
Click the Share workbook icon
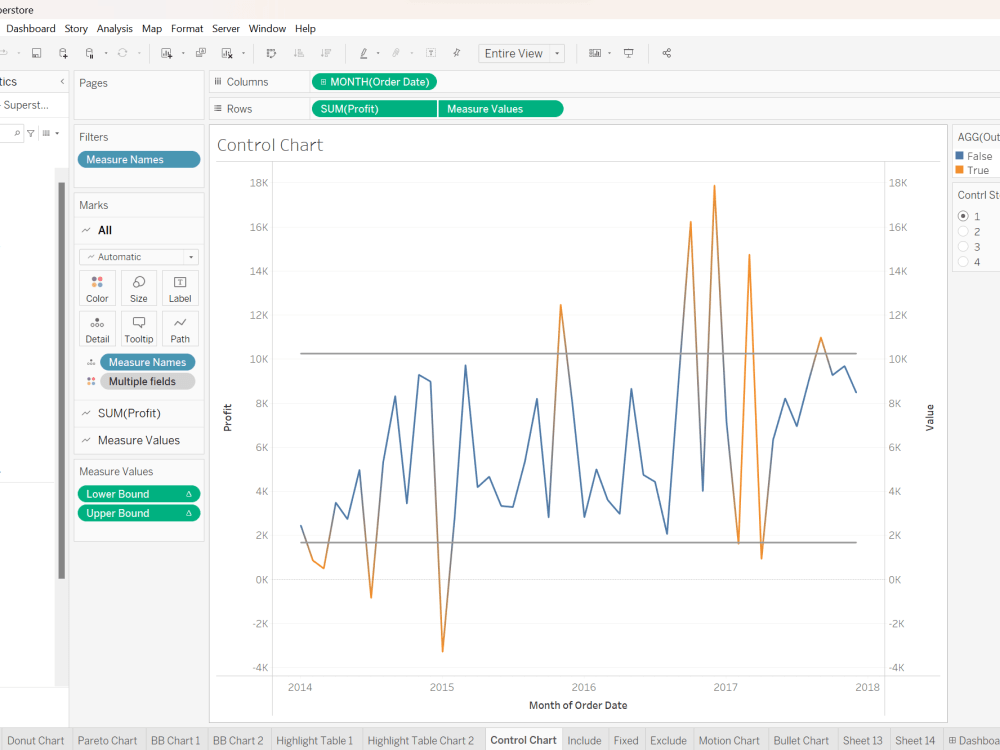point(666,52)
